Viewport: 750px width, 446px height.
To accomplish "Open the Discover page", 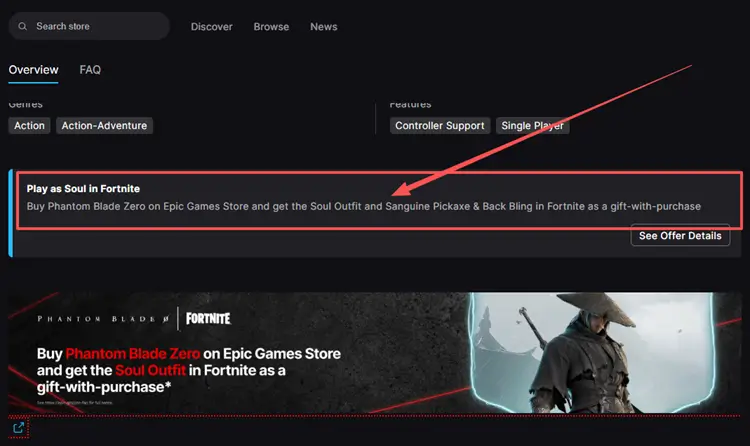I will tap(211, 27).
